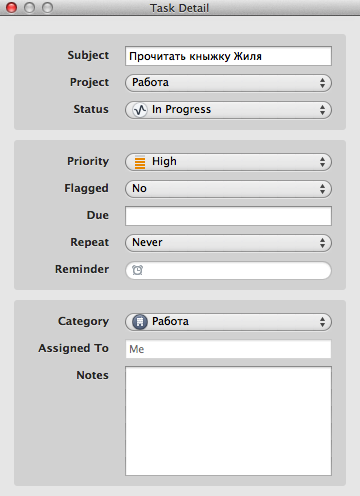The width and height of the screenshot is (360, 496).
Task: Open the Project dropdown showing Работа
Action: [x=228, y=83]
